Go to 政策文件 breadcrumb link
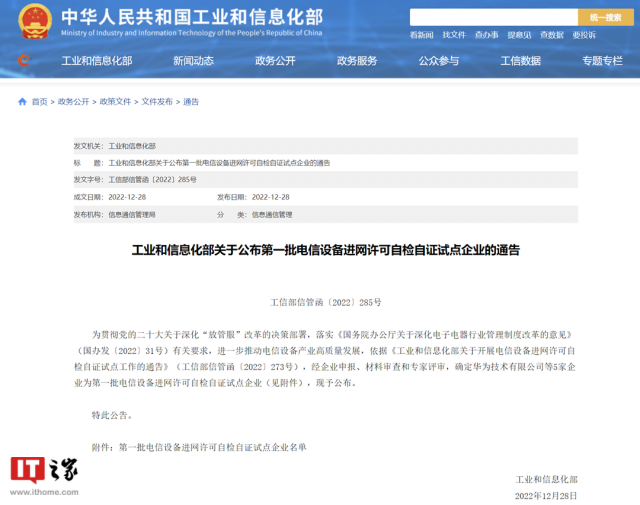The image size is (640, 505). point(116,102)
